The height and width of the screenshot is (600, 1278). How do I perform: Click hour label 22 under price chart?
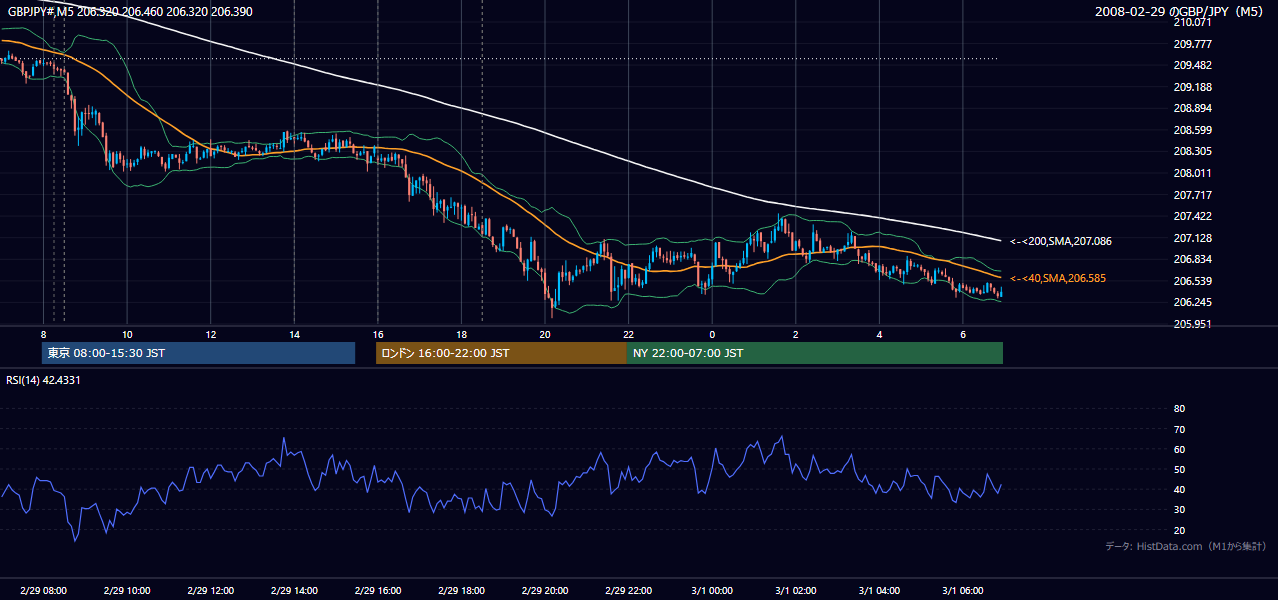[628, 334]
